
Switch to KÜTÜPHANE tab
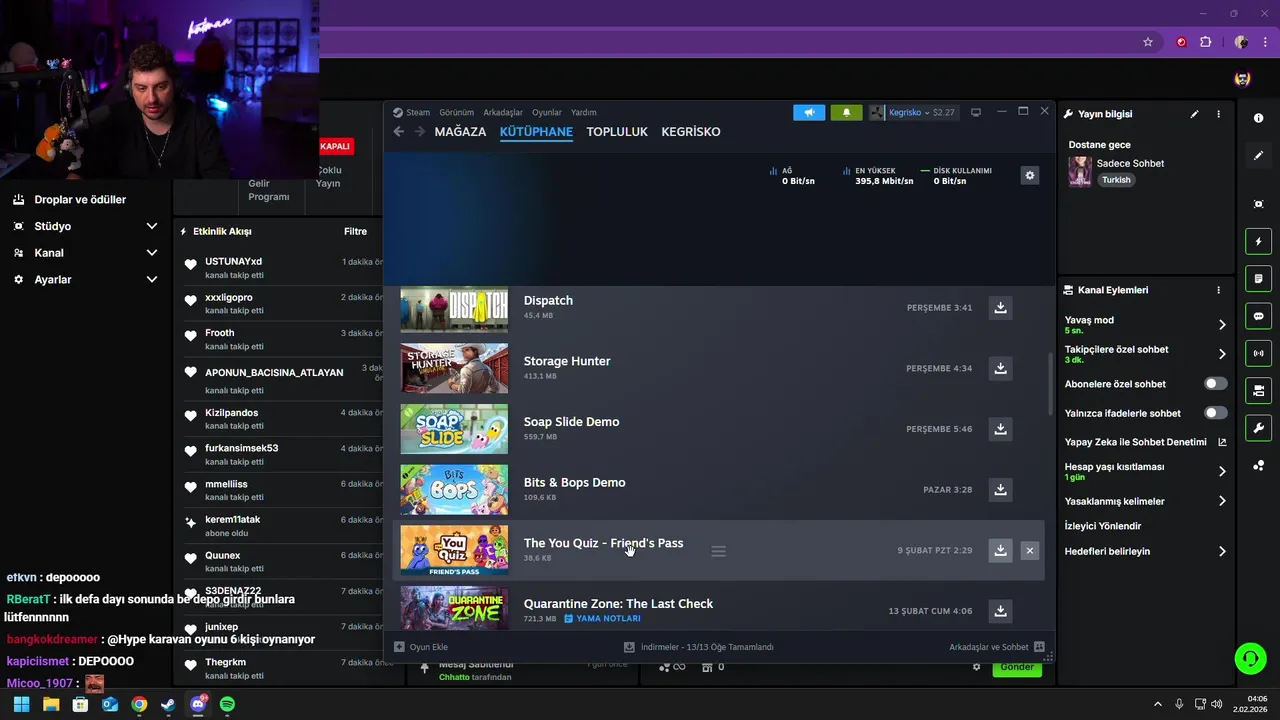point(536,132)
